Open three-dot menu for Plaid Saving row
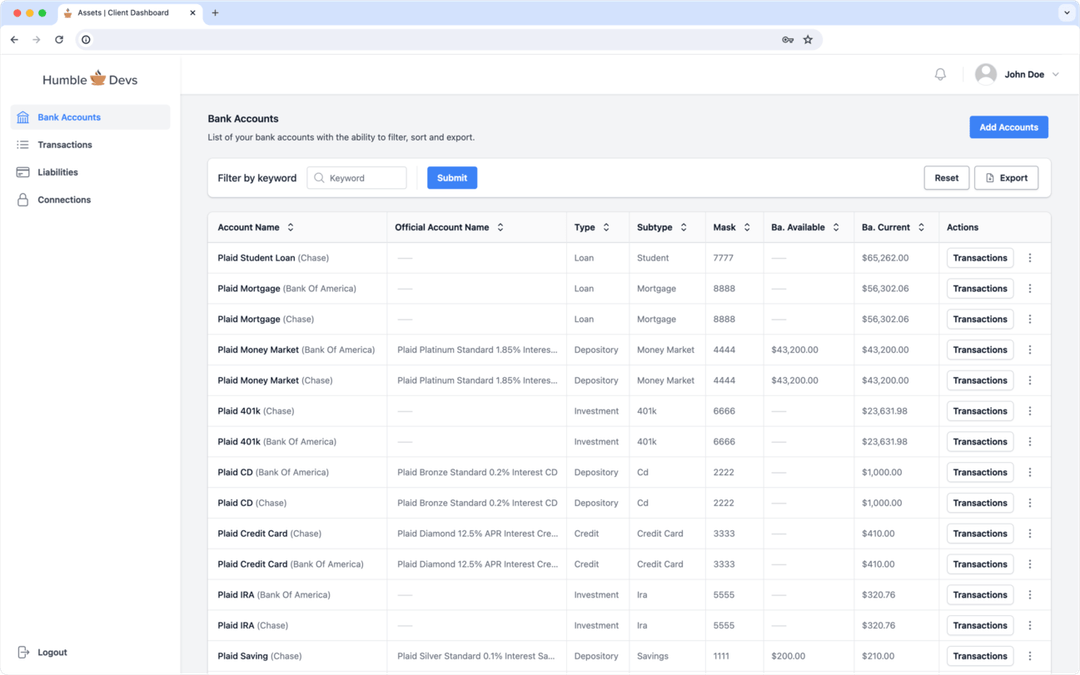 click(1030, 656)
